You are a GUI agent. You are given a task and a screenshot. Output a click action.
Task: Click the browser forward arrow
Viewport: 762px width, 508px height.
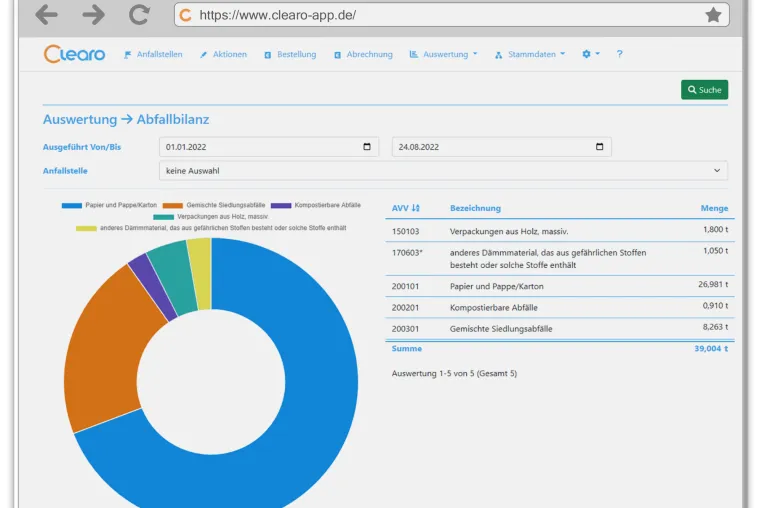93,15
